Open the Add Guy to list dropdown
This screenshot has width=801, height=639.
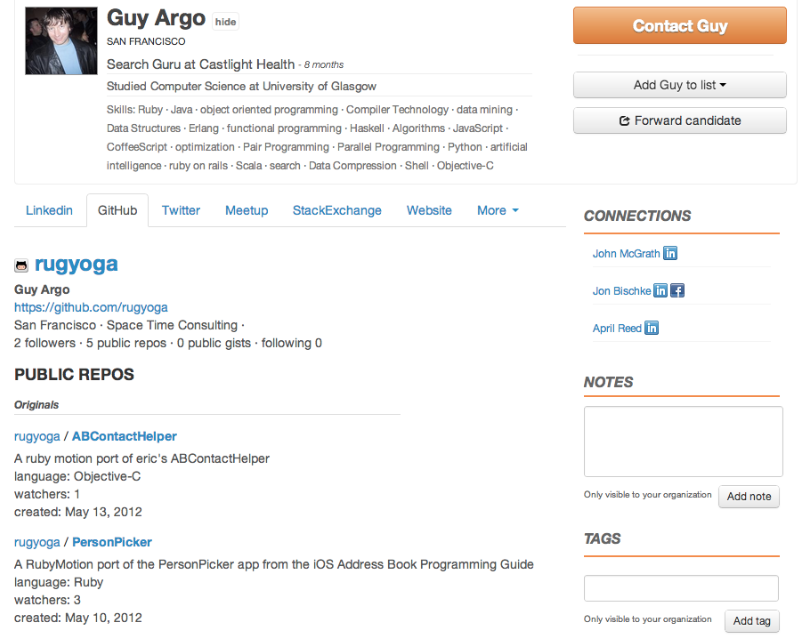(679, 85)
